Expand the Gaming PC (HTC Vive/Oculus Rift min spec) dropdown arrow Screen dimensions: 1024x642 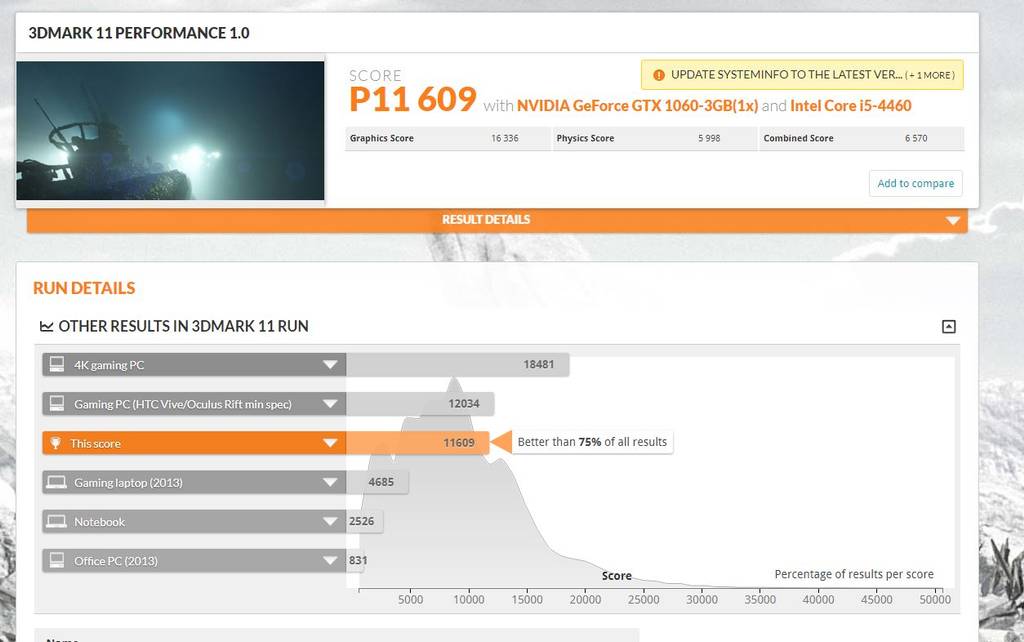tap(330, 404)
